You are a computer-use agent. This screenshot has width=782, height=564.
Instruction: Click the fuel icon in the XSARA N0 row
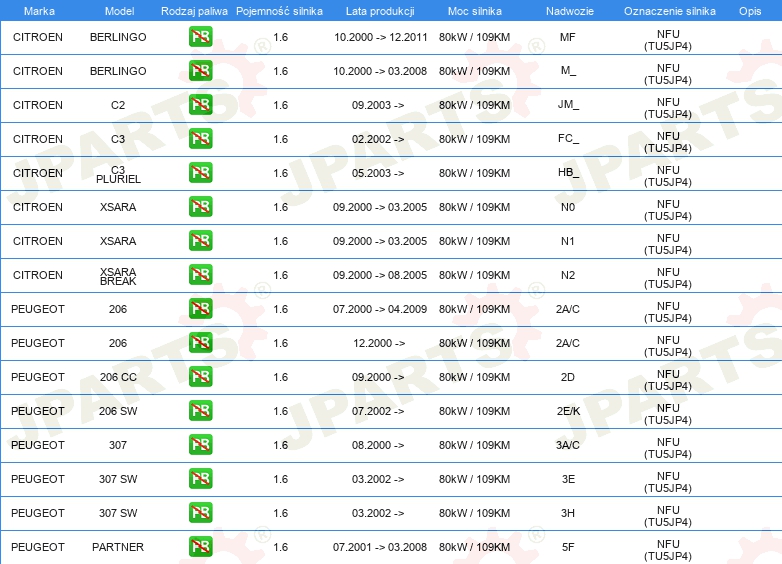pyautogui.click(x=200, y=206)
